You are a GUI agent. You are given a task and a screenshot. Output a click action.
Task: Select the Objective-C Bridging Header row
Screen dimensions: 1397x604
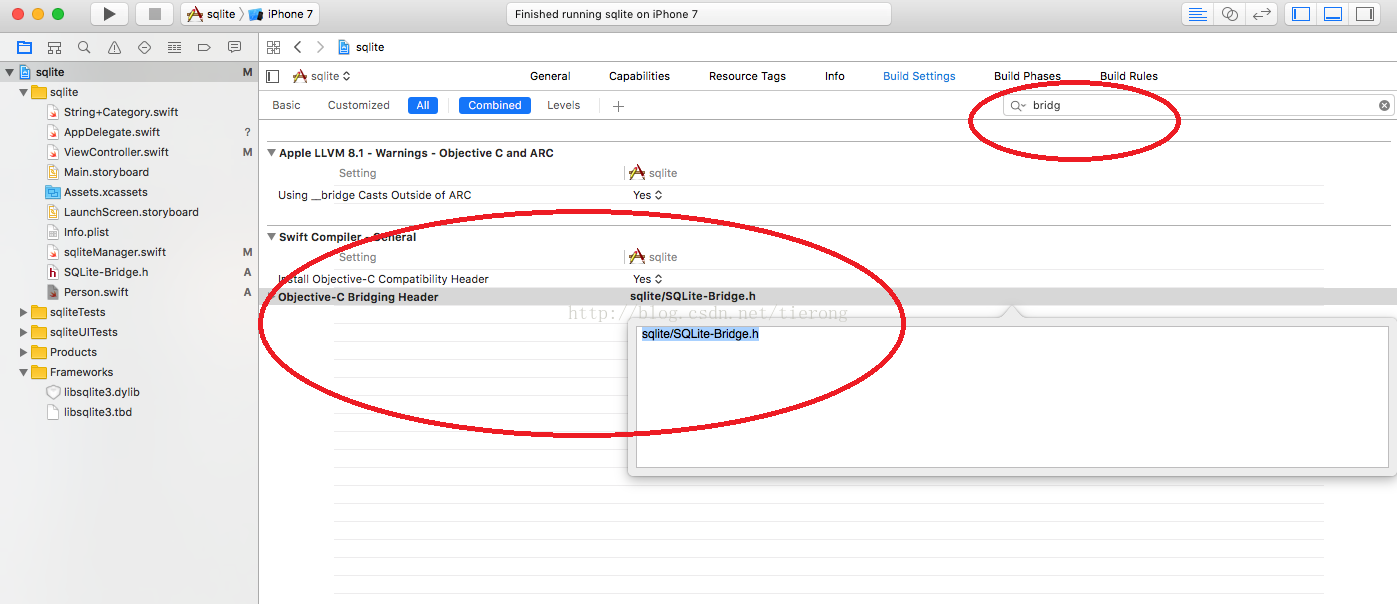pos(828,297)
